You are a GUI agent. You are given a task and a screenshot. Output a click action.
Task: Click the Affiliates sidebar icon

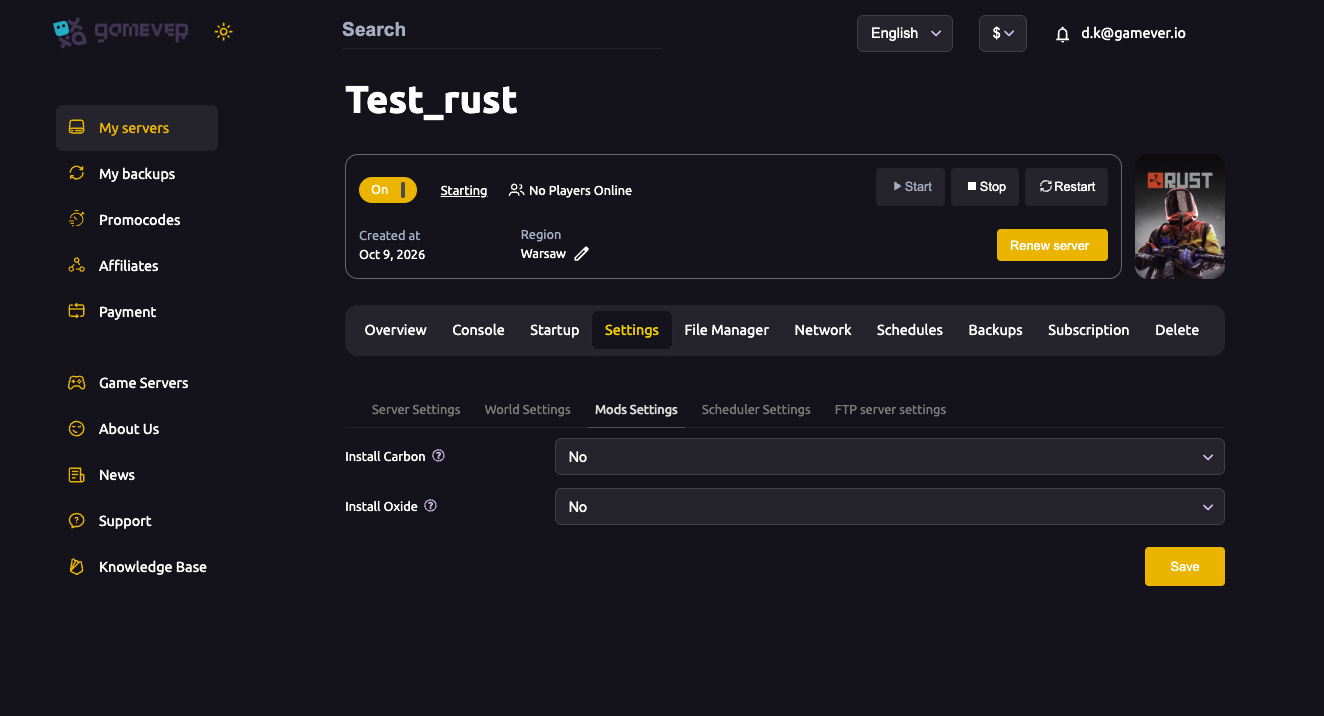click(x=76, y=266)
